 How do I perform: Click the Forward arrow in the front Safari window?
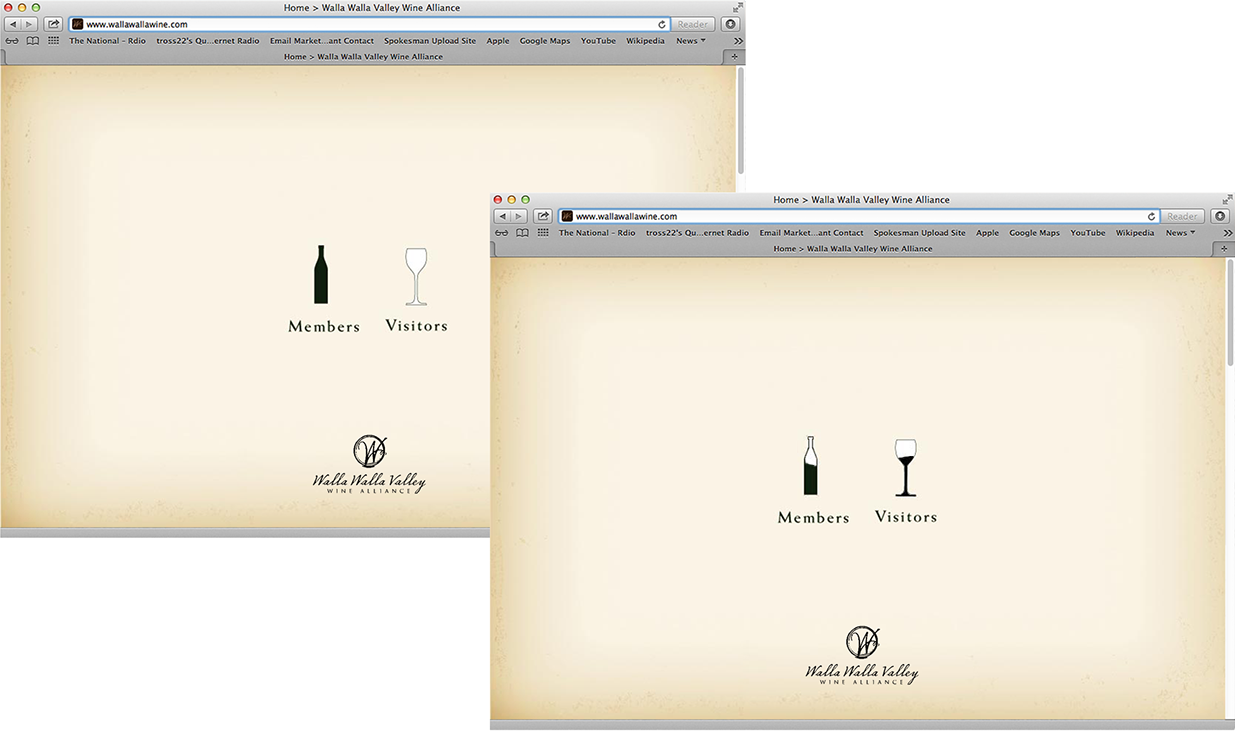click(x=519, y=216)
